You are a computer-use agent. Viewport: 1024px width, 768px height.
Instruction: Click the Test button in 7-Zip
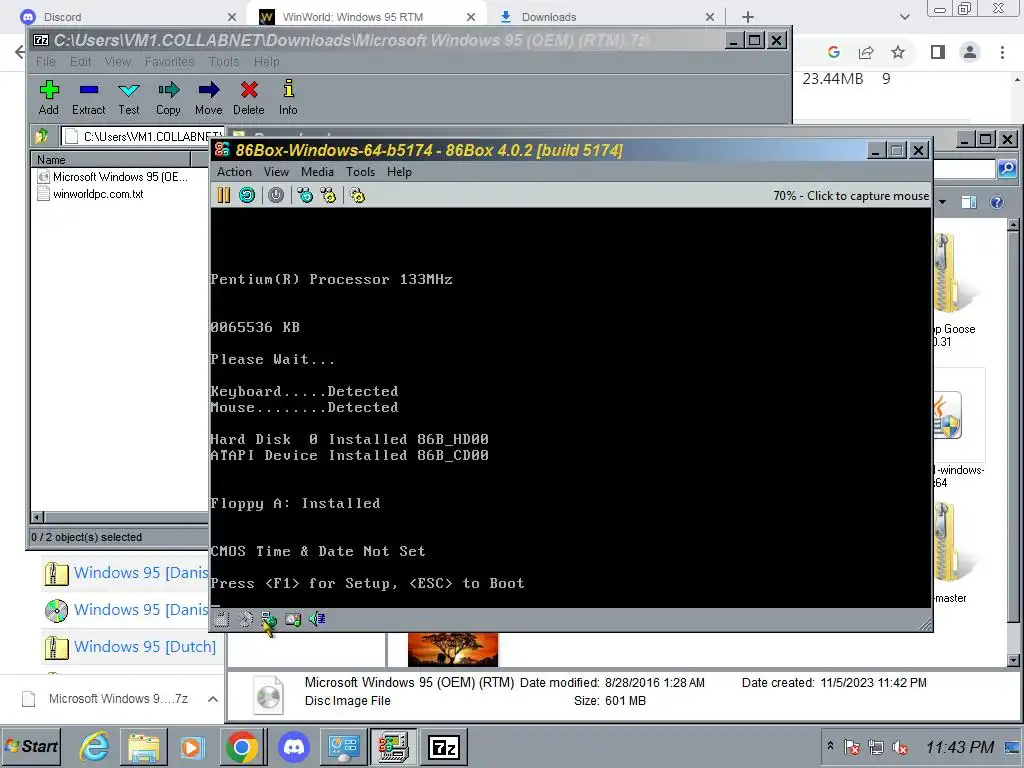[129, 98]
